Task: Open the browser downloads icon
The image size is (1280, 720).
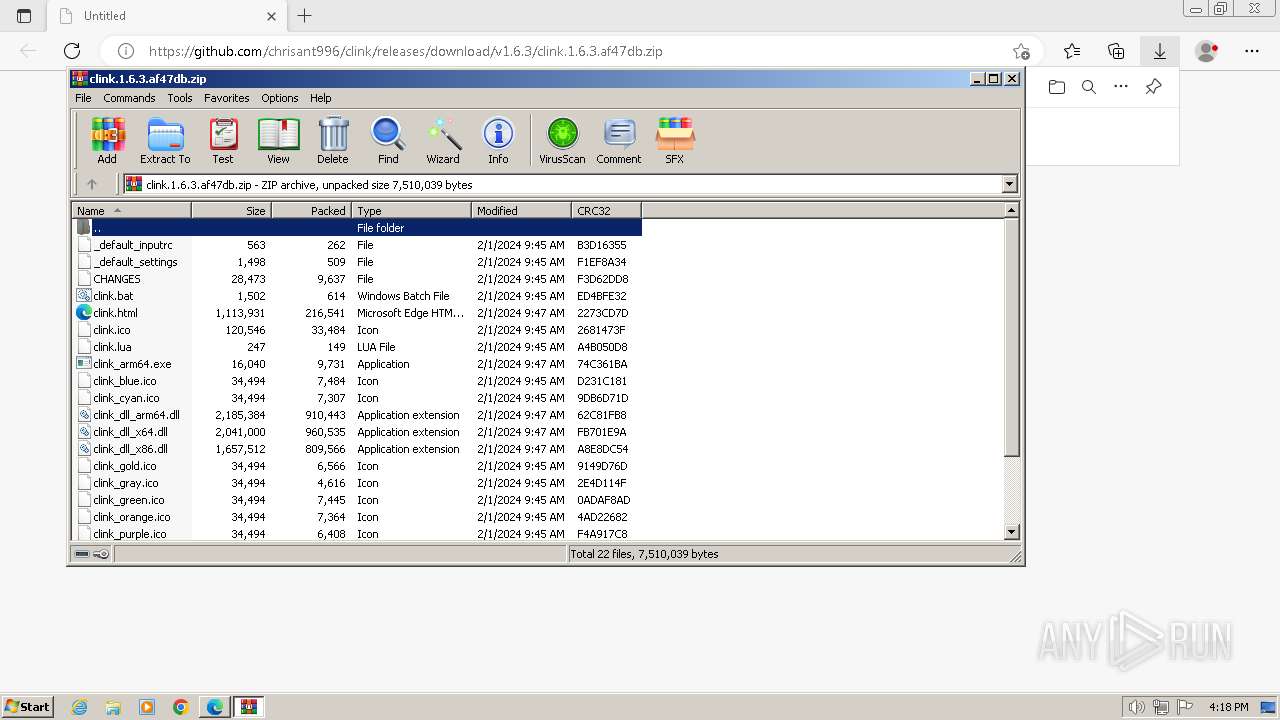Action: pyautogui.click(x=1160, y=51)
